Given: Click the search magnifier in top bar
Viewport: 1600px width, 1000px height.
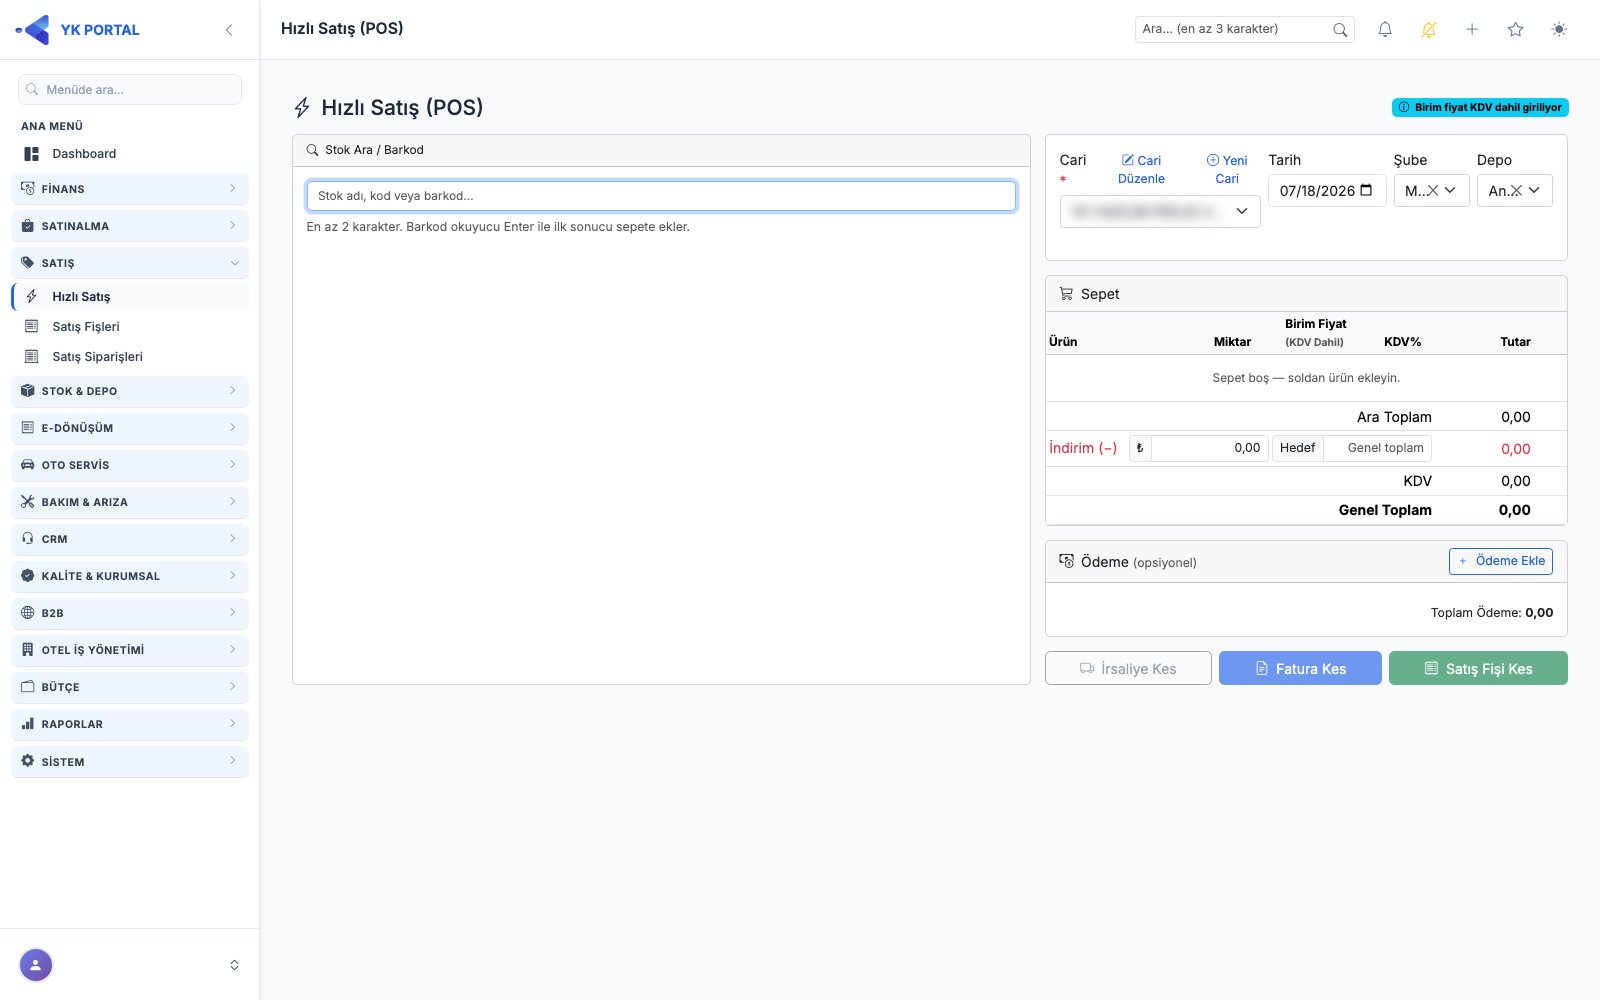Looking at the screenshot, I should click(1340, 30).
